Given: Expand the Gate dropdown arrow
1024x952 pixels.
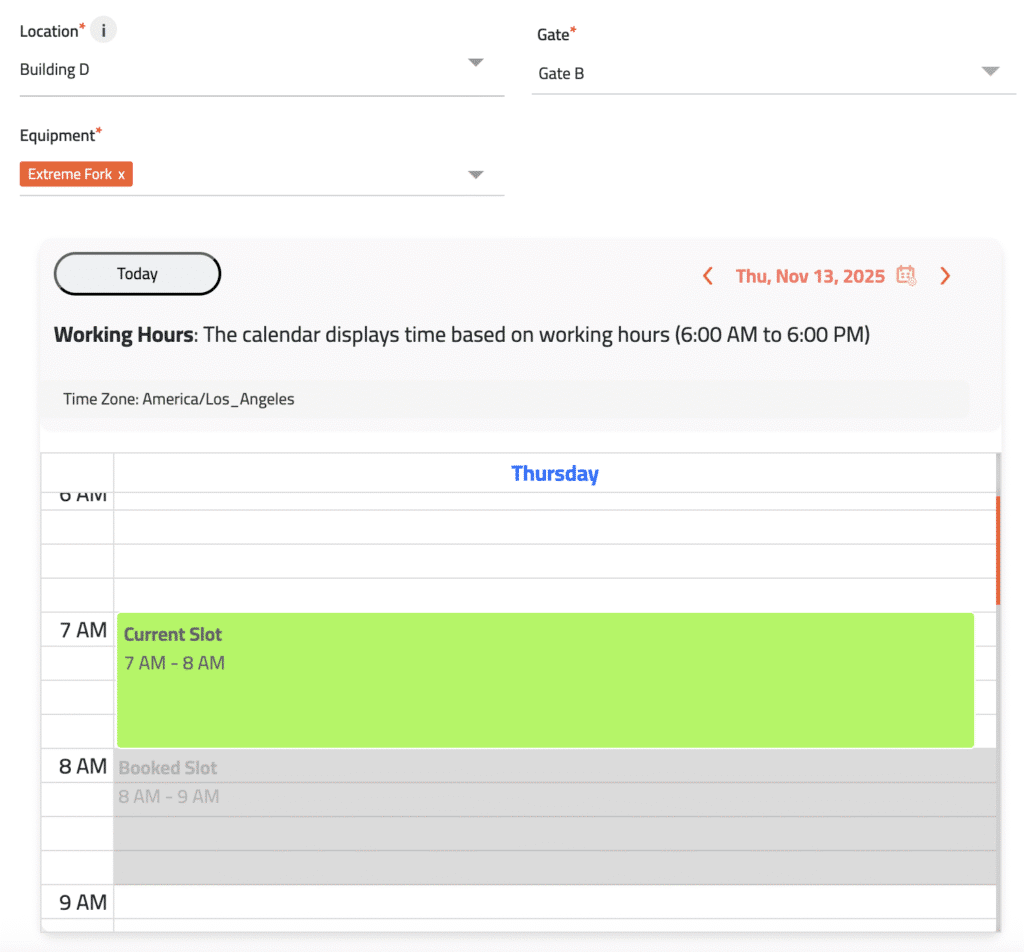Looking at the screenshot, I should point(990,71).
